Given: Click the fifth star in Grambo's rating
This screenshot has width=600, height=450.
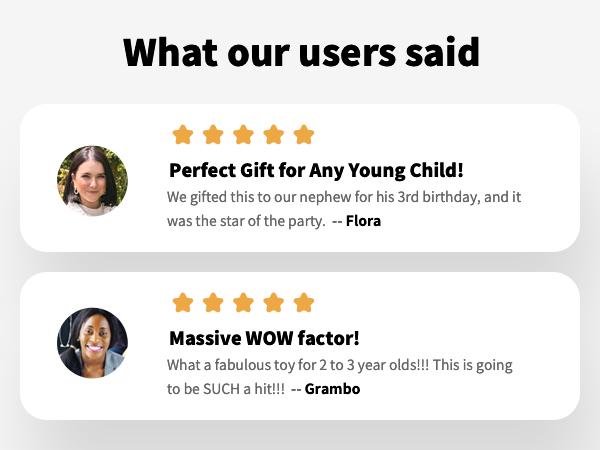Looking at the screenshot, I should pyautogui.click(x=304, y=302).
